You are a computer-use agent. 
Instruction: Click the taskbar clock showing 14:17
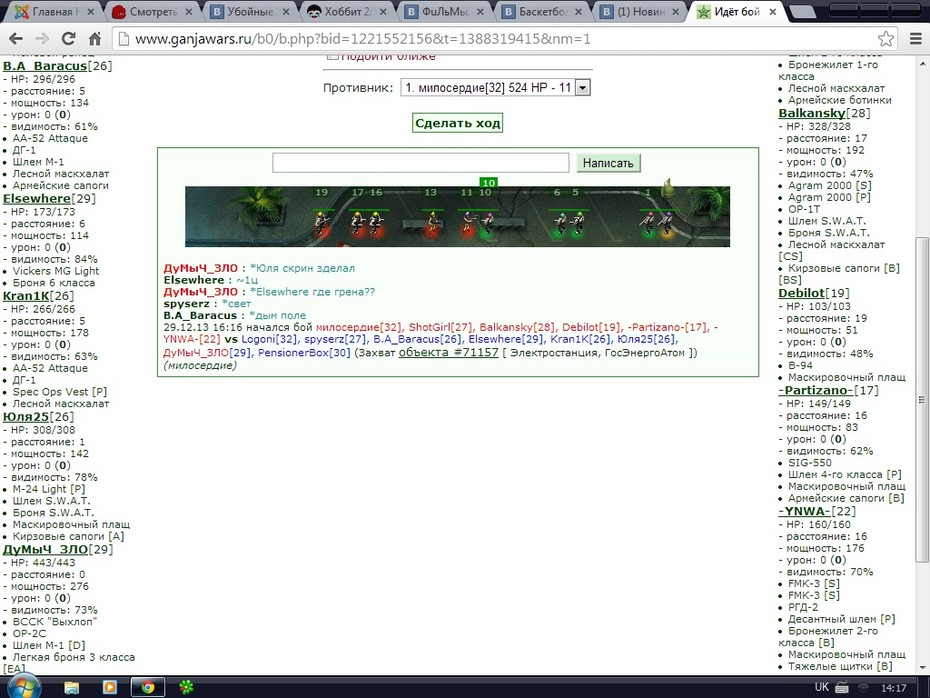click(893, 688)
